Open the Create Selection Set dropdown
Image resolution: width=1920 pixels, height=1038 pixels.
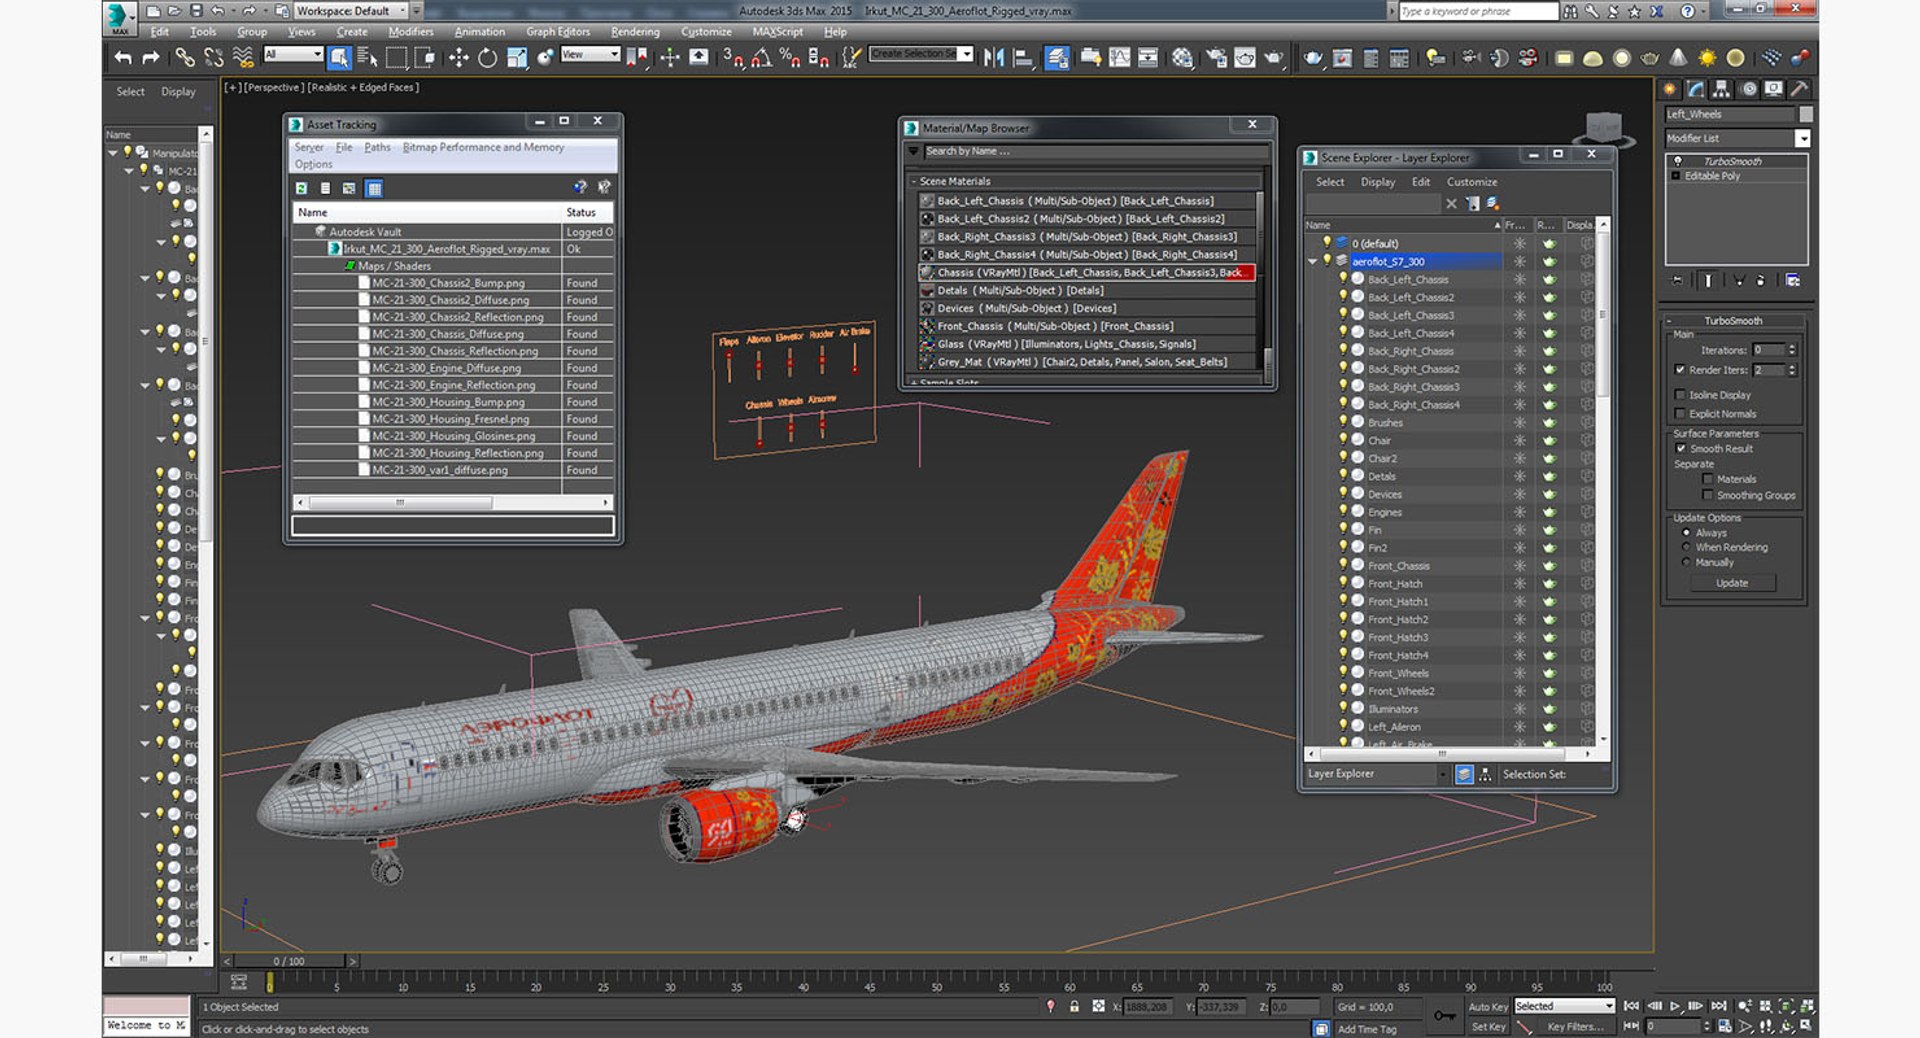click(x=966, y=54)
